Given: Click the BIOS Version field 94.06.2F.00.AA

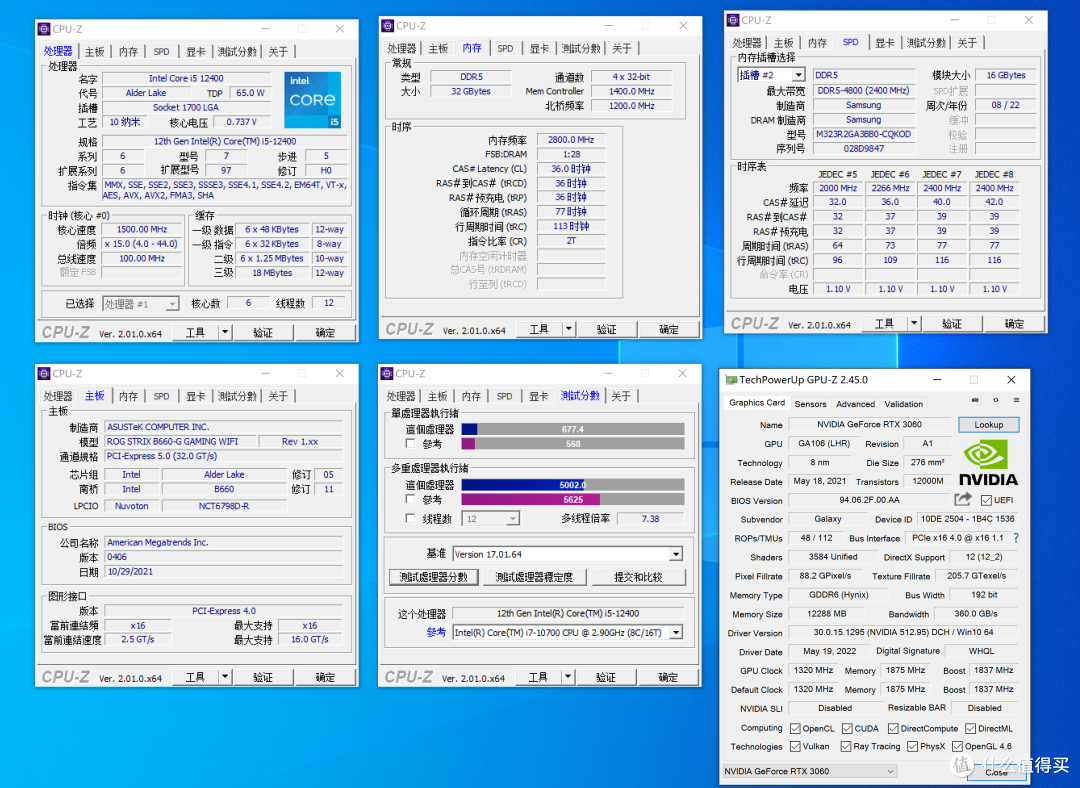Looking at the screenshot, I should [x=869, y=500].
